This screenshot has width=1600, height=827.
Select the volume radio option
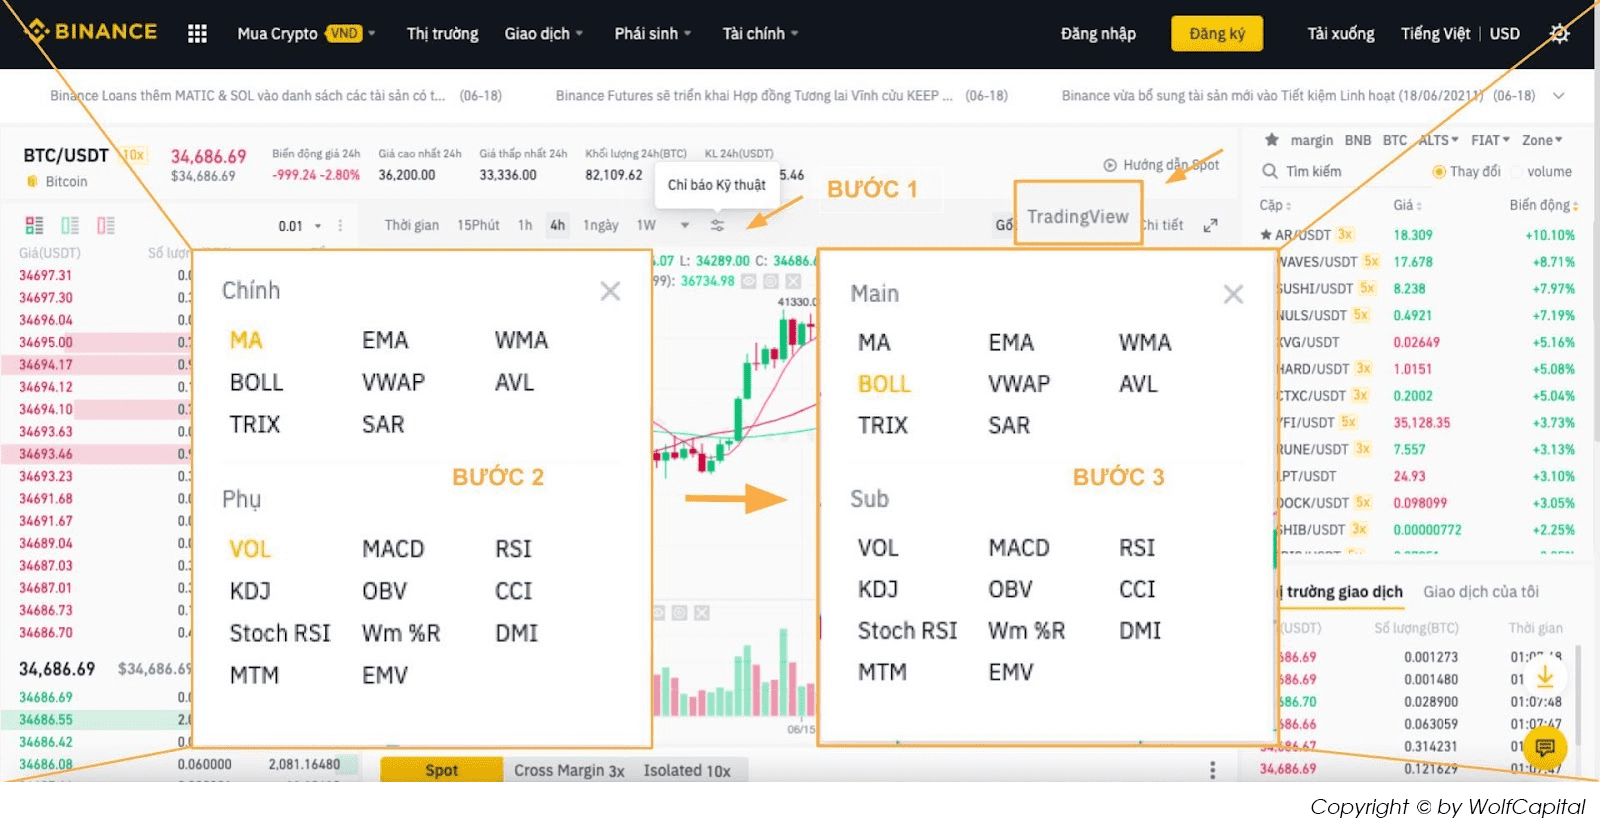(x=1541, y=171)
